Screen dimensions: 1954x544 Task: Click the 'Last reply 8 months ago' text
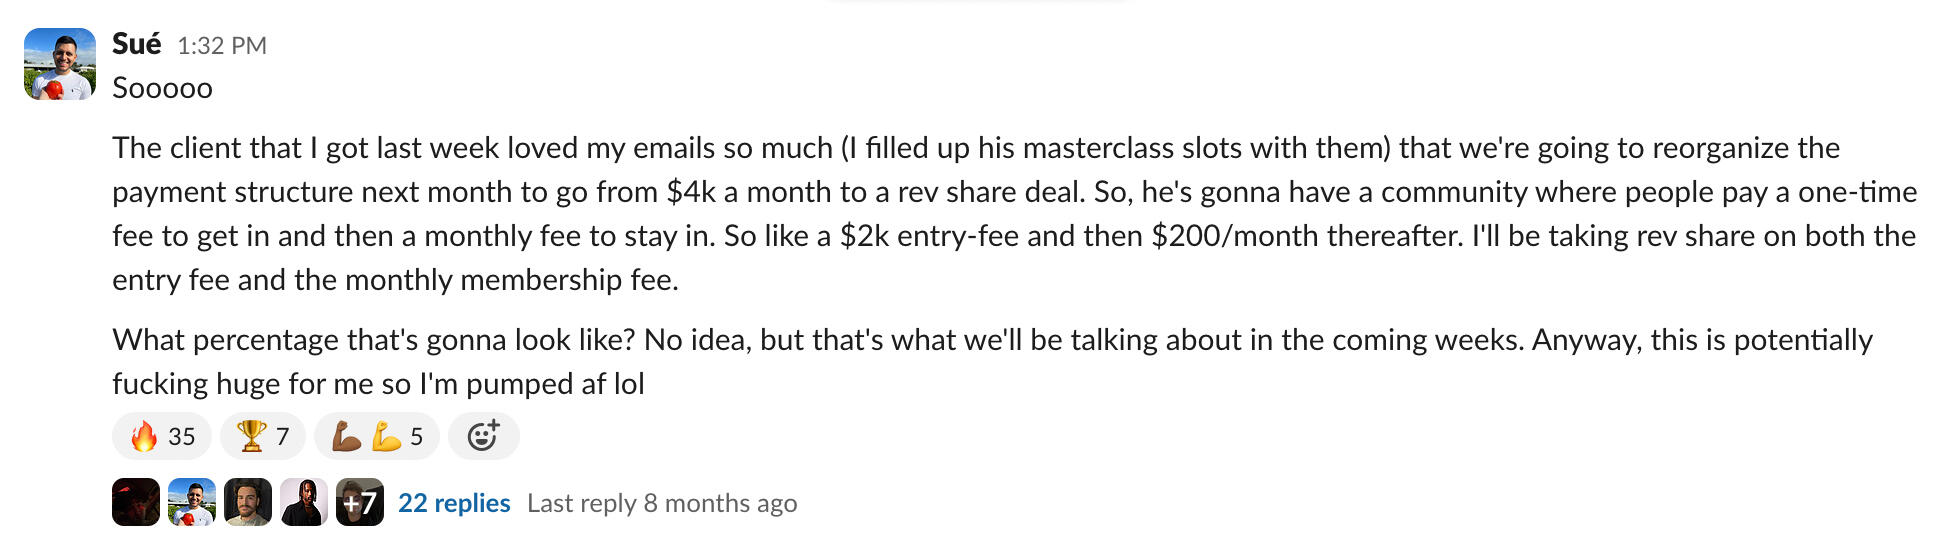click(662, 503)
